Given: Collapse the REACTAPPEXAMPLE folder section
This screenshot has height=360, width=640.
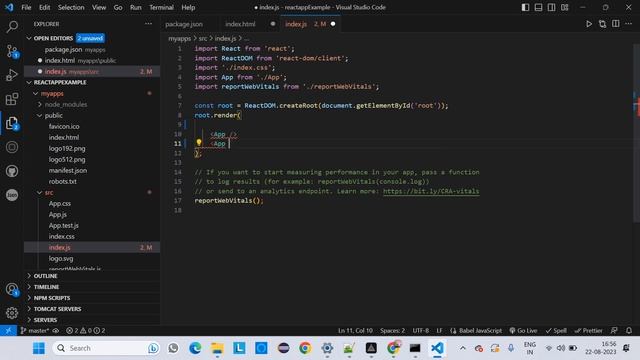Looking at the screenshot, I should click(29, 82).
